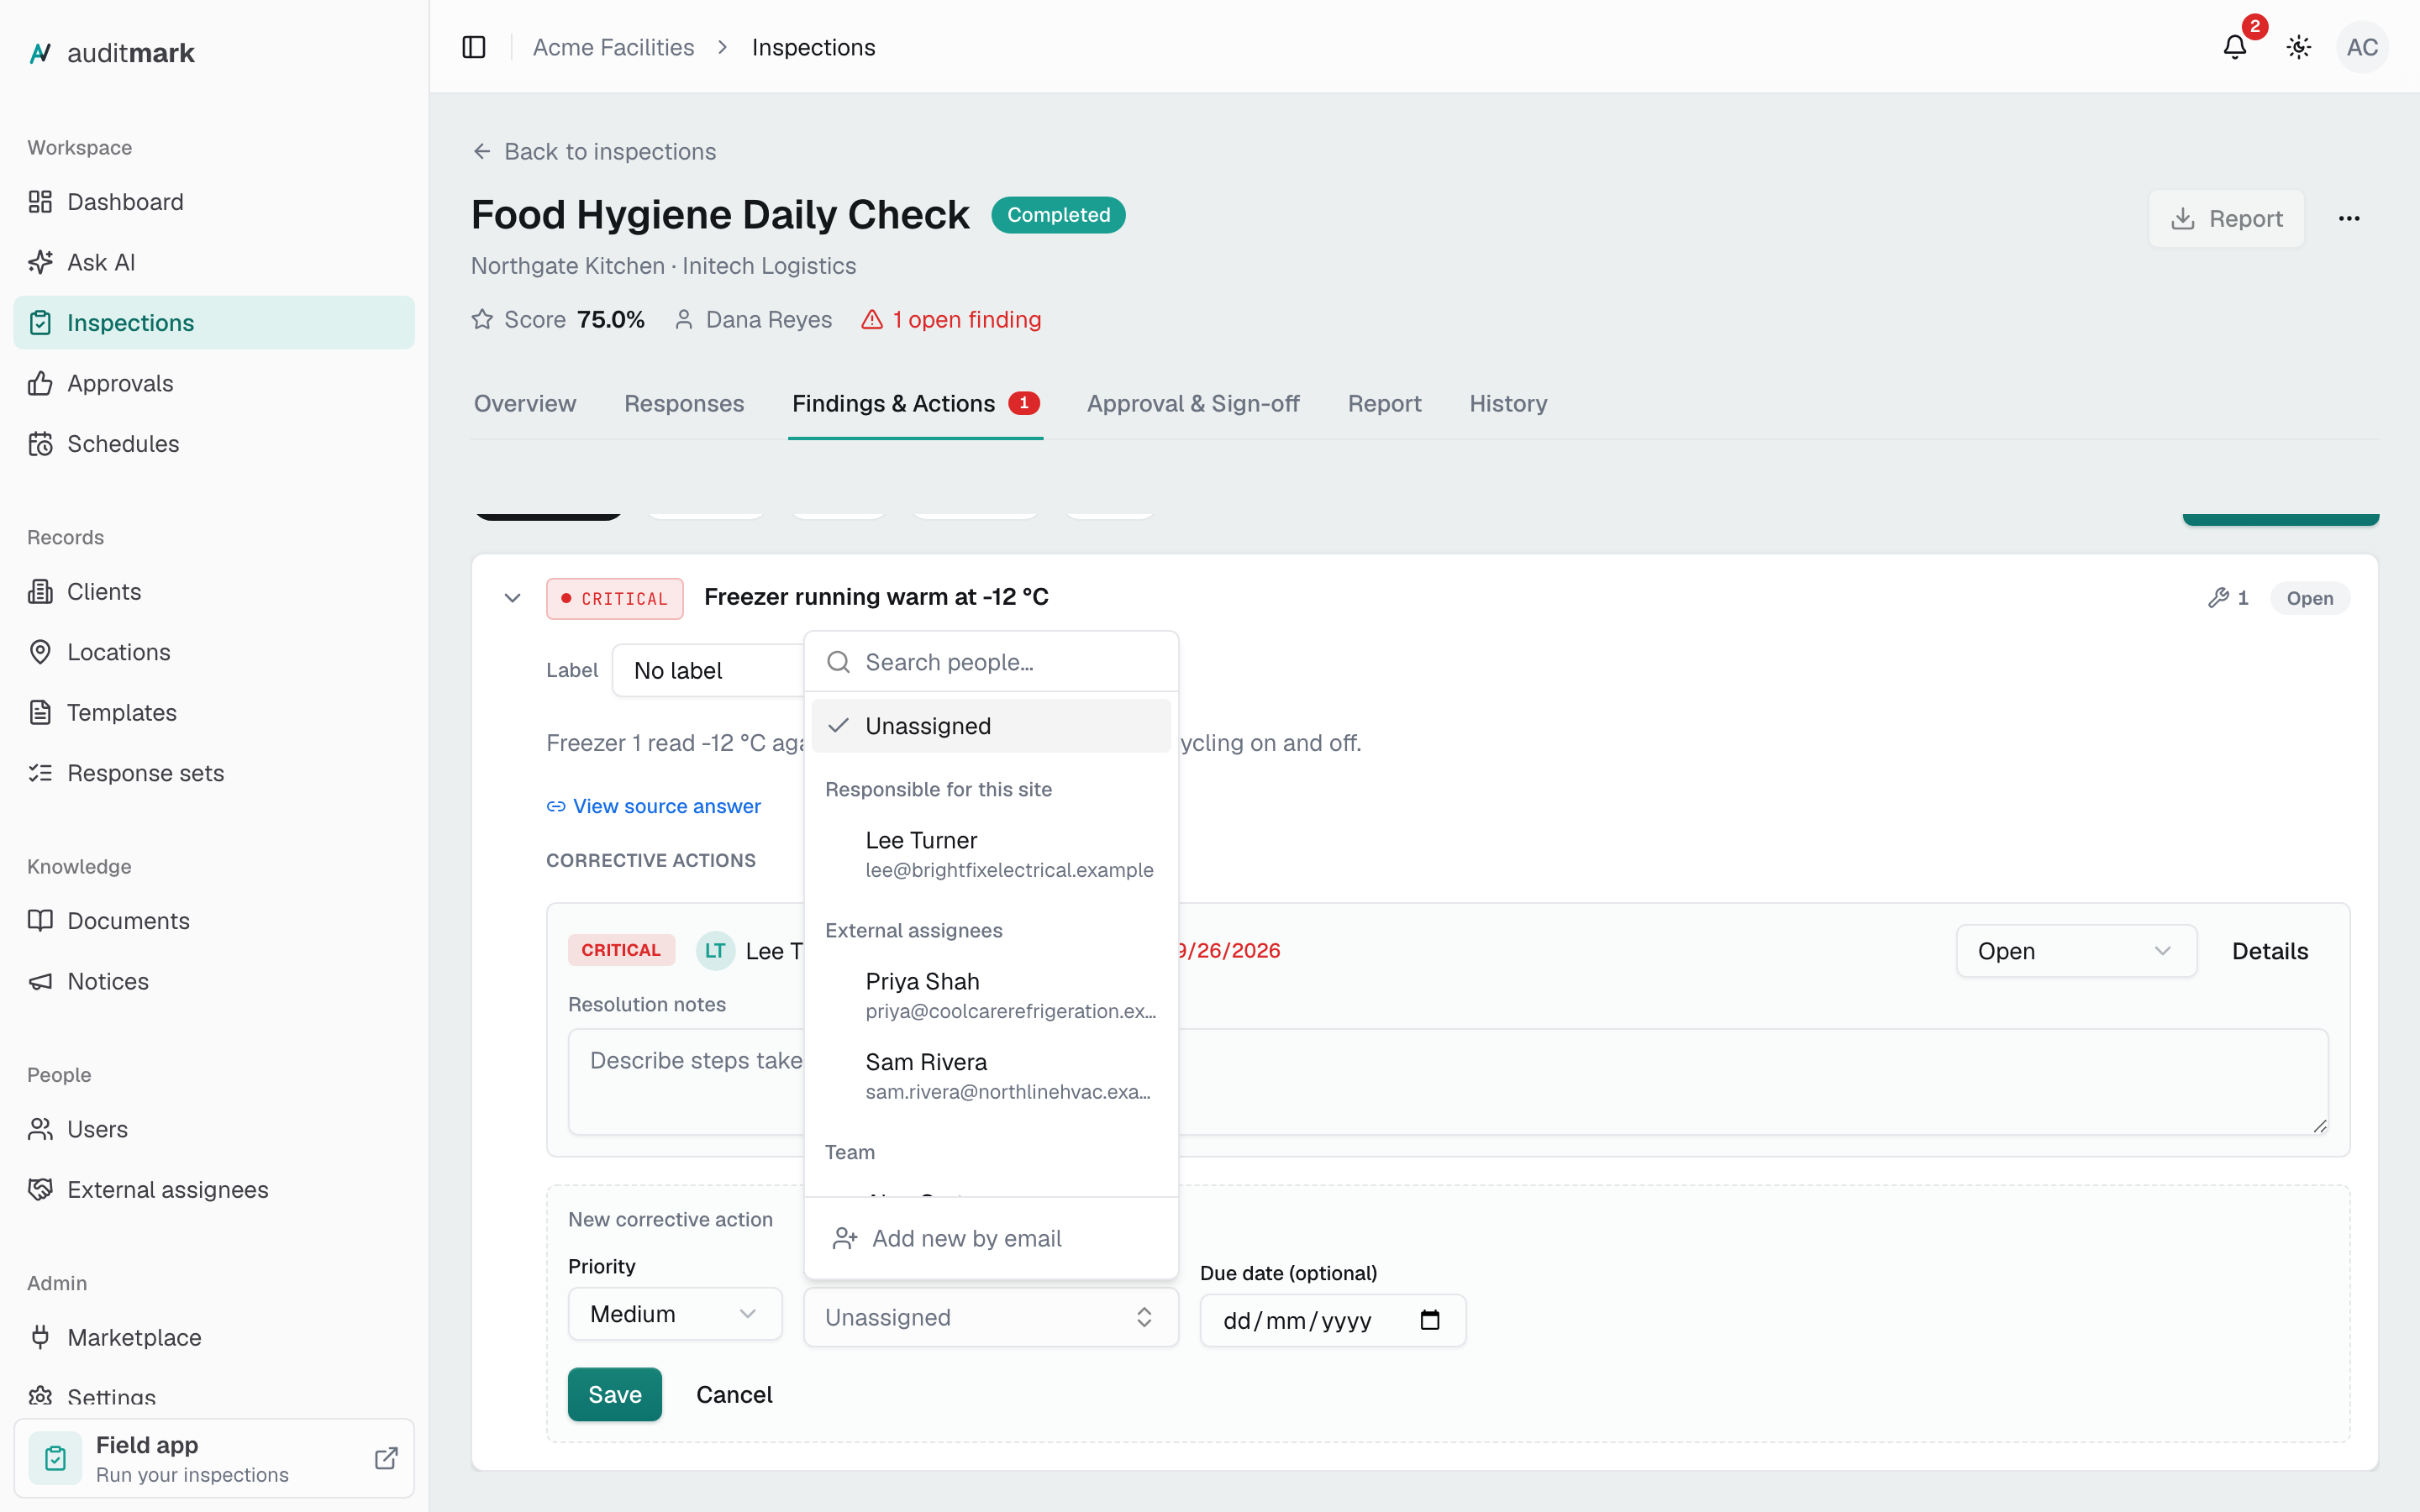Click the Completed status badge
The height and width of the screenshot is (1512, 2420).
pos(1058,215)
